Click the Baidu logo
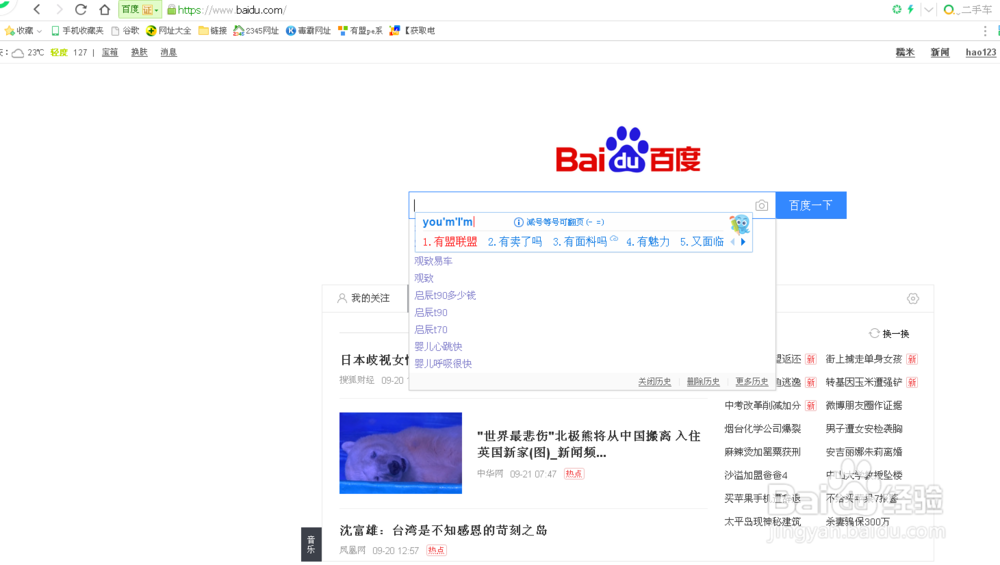 click(628, 150)
